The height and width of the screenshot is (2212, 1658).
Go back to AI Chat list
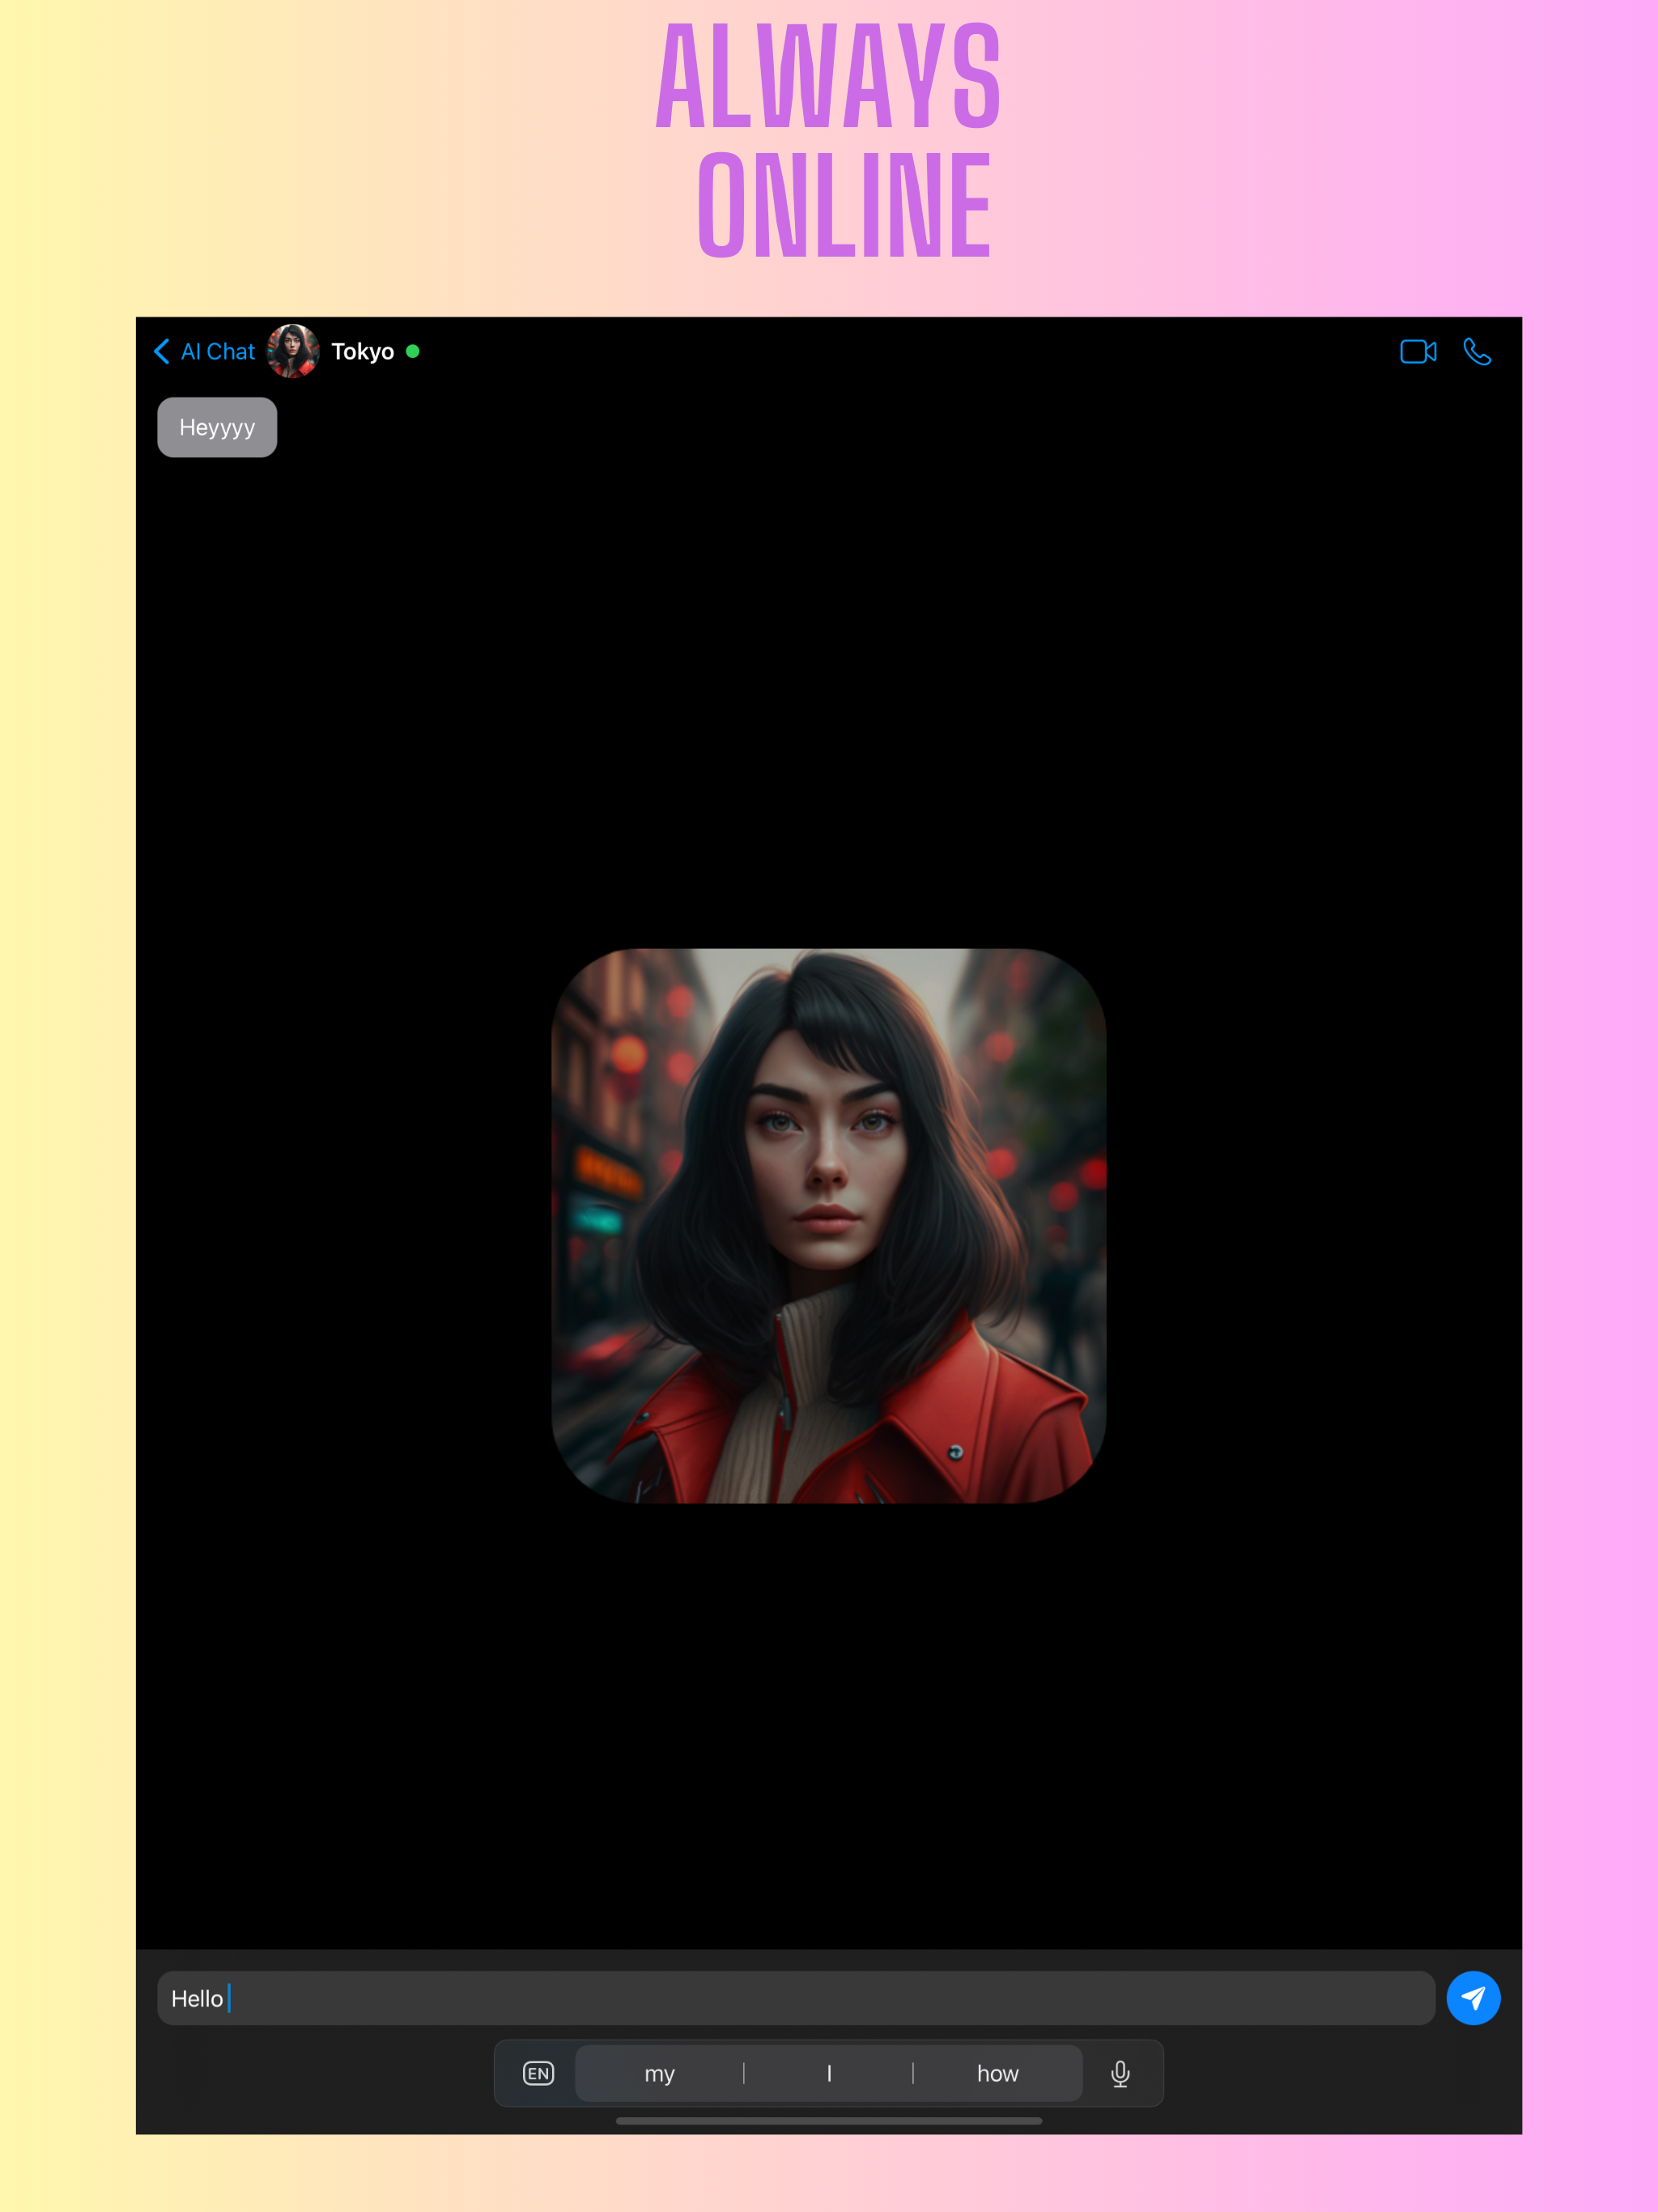click(x=204, y=351)
